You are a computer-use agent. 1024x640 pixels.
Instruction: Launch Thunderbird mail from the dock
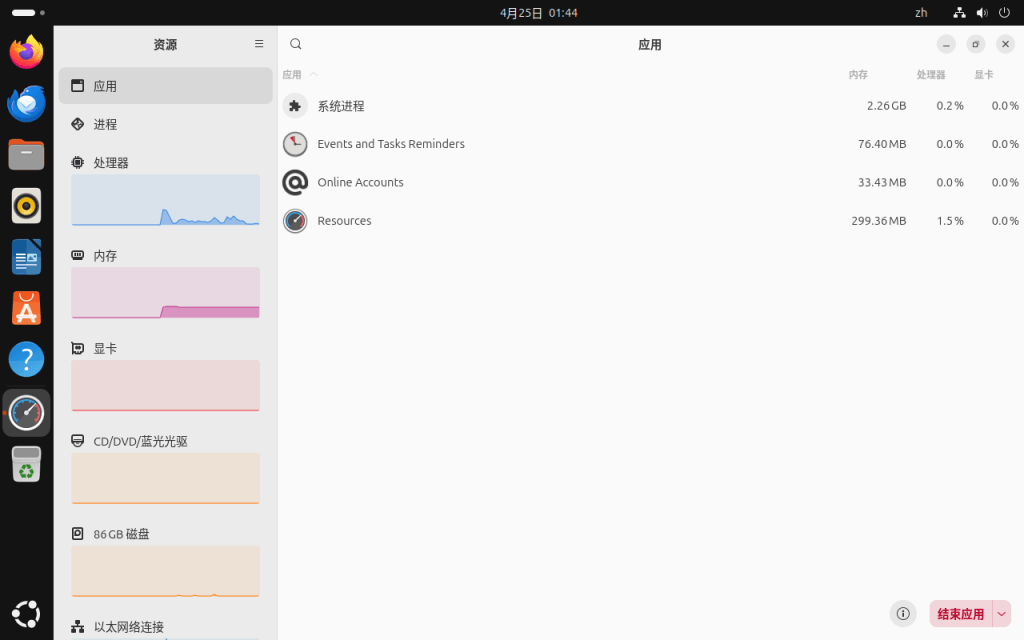(x=26, y=103)
